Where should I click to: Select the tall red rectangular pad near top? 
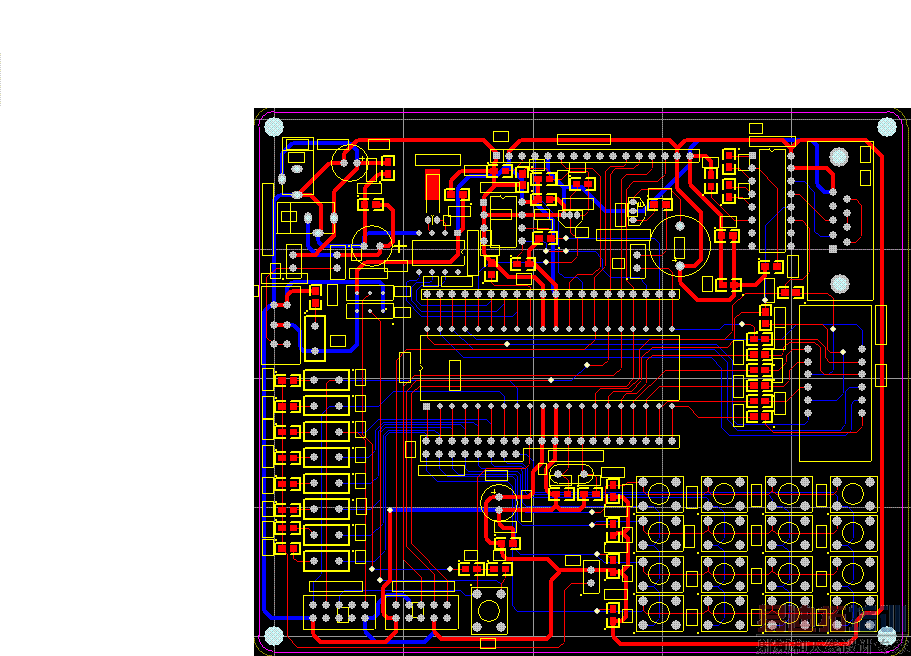coord(432,187)
